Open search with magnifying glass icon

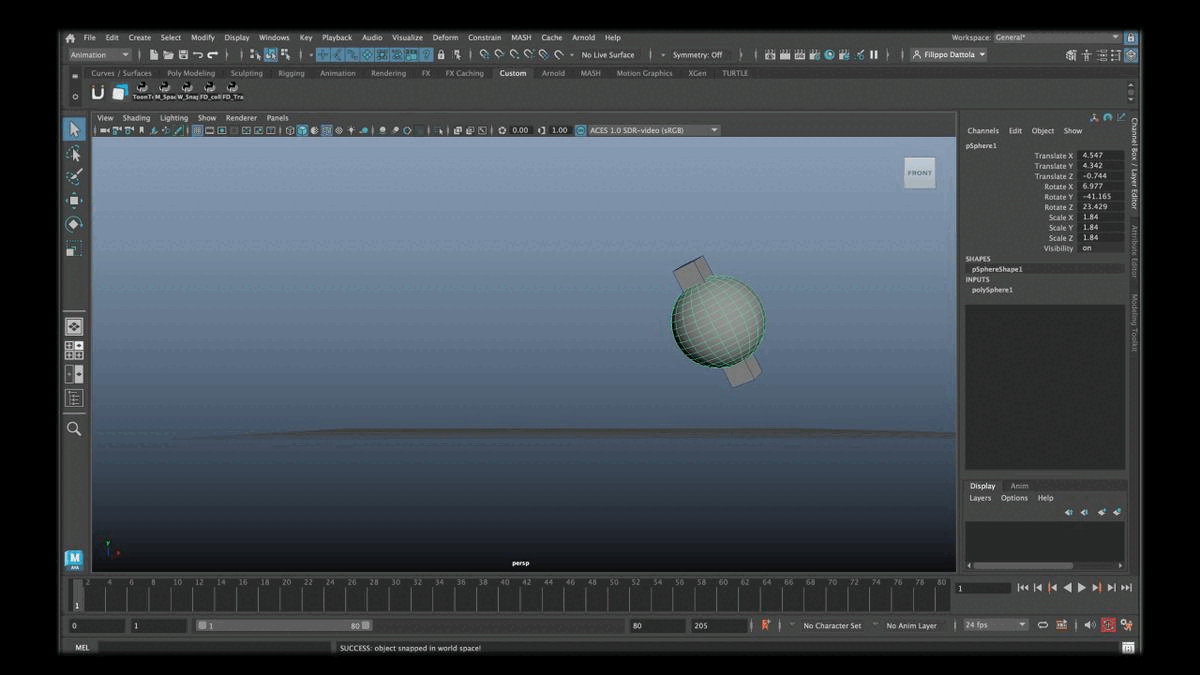(74, 428)
